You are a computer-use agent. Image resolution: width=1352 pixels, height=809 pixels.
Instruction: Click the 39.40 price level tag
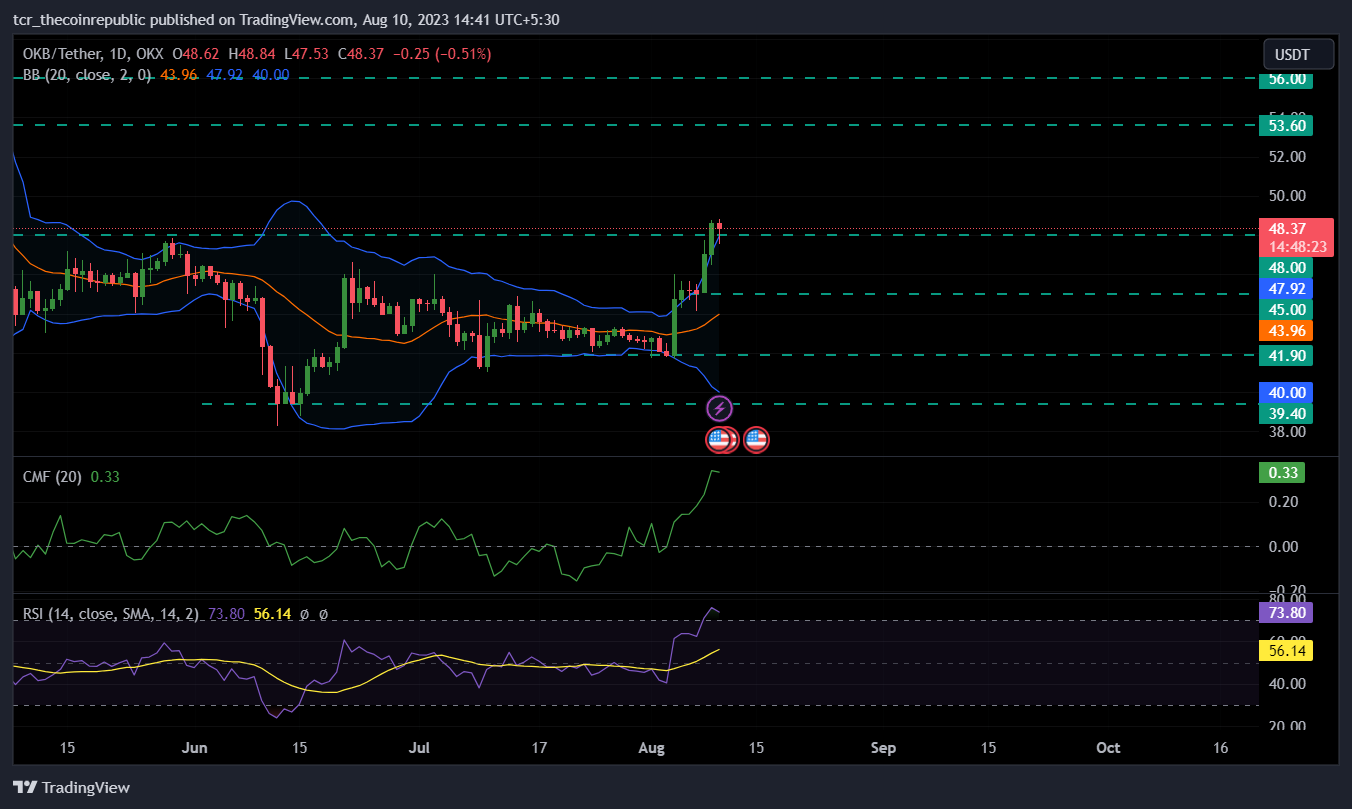coord(1285,413)
